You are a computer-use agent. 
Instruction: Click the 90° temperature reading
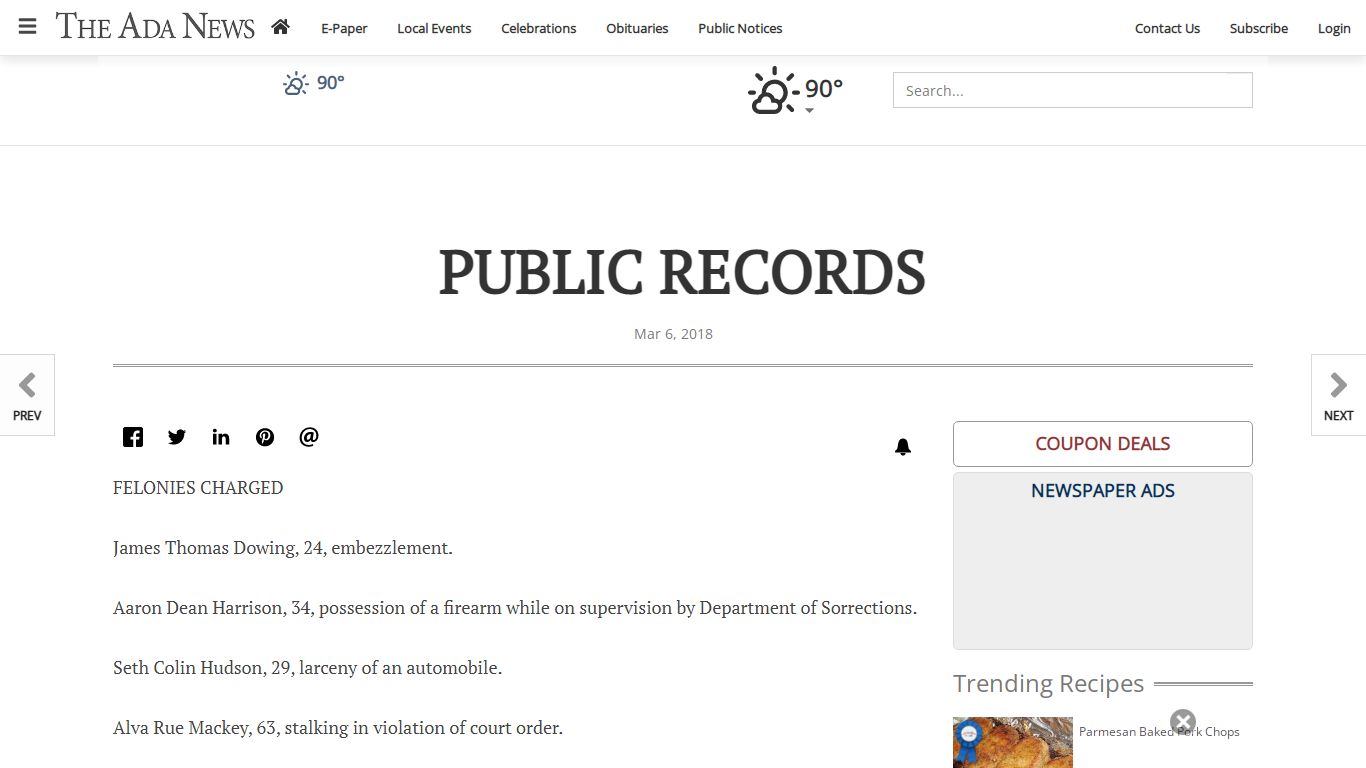[823, 88]
